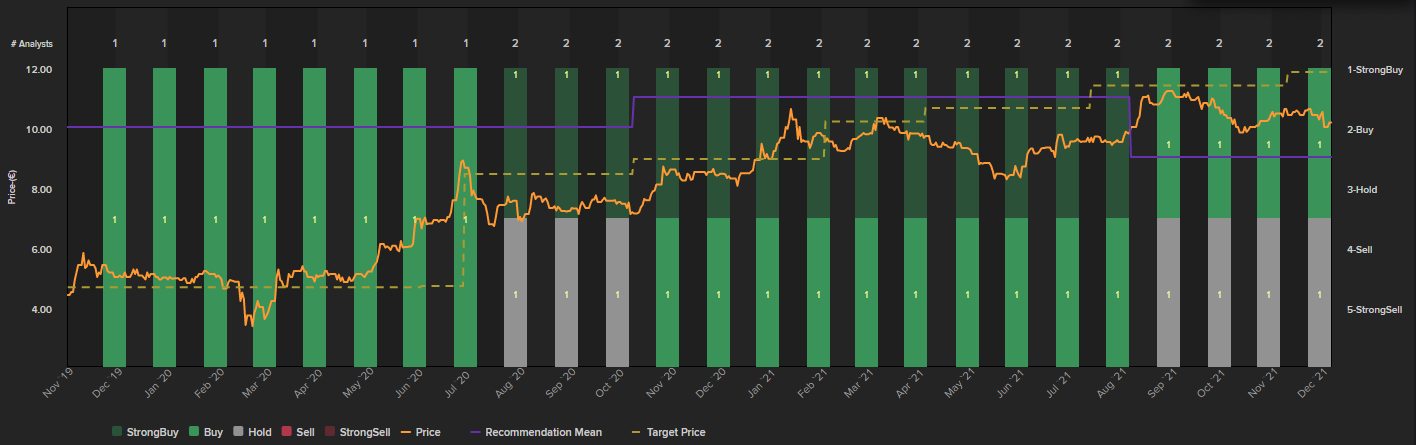This screenshot has height=445, width=1416.
Task: Click the analyst count above the Dec '19 bar
Action: 115,44
